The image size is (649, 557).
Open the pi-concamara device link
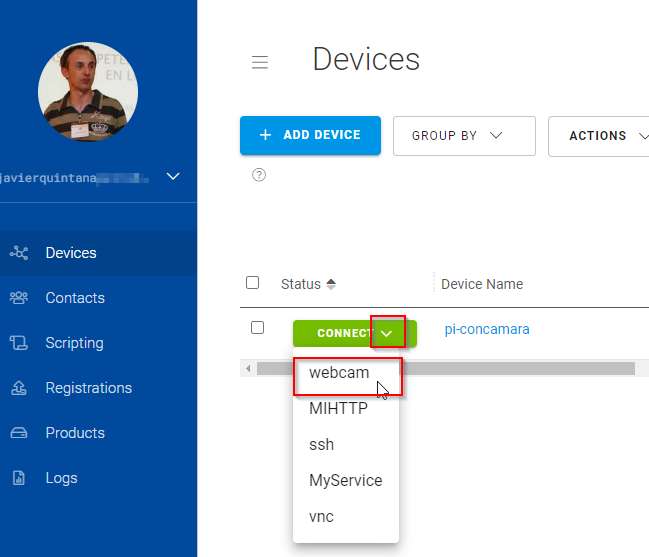point(487,329)
